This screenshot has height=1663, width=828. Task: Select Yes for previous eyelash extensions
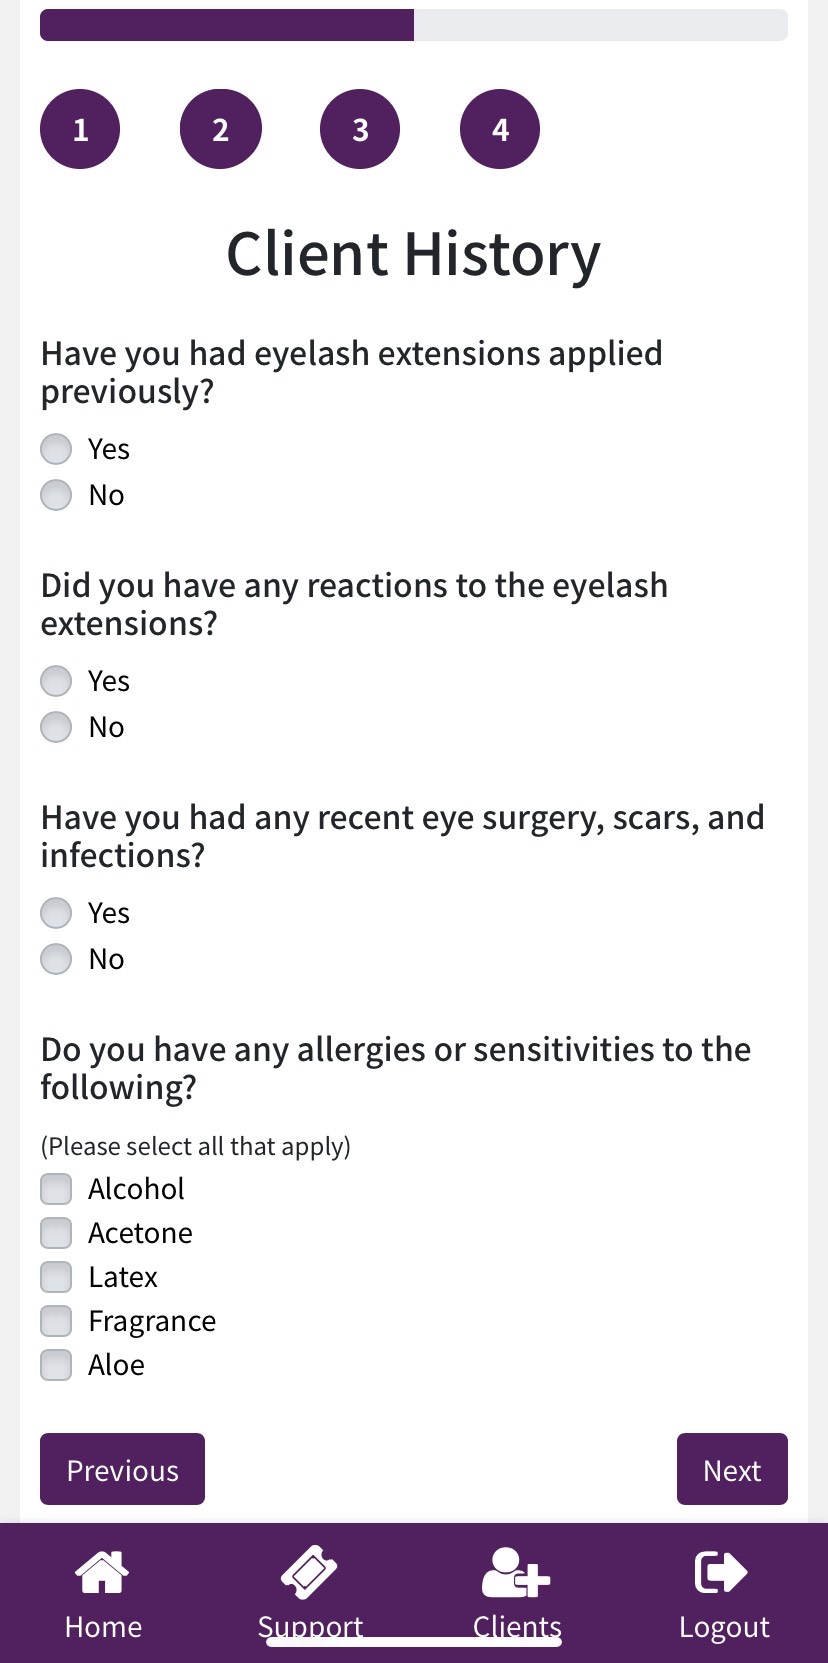56,449
